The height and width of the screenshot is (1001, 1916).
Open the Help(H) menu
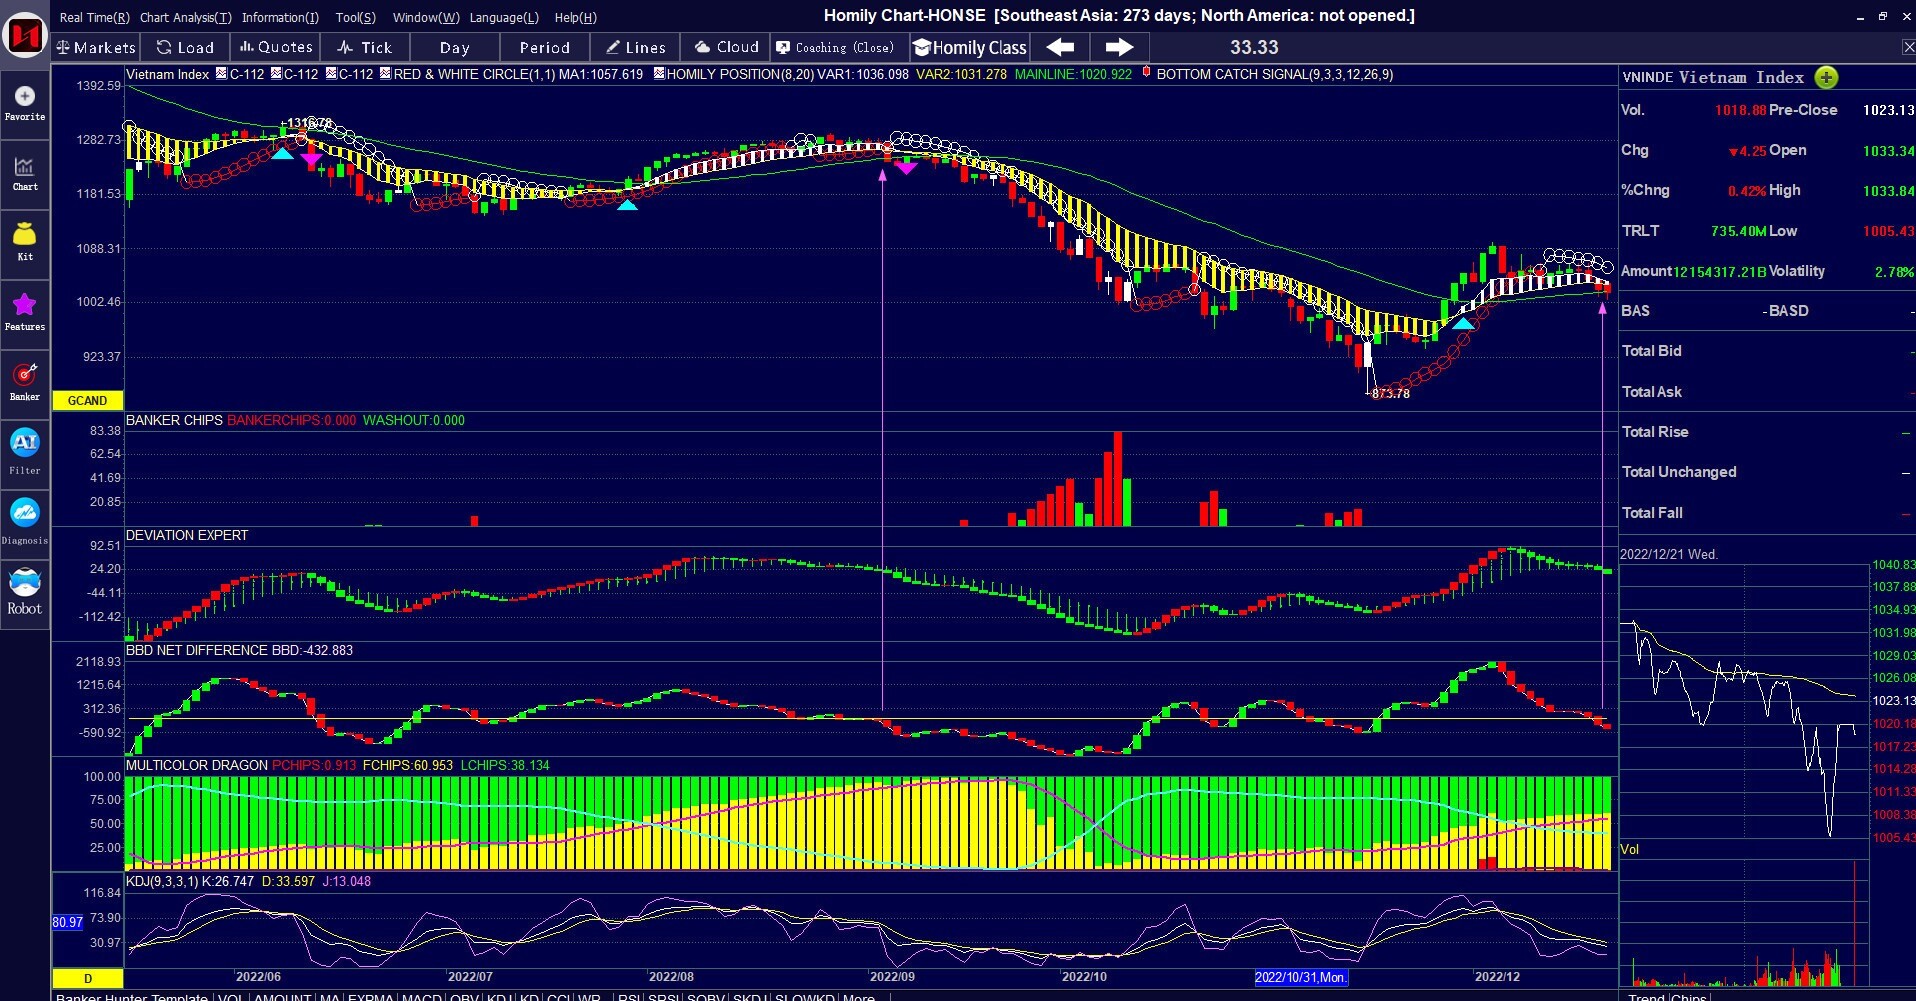(575, 17)
